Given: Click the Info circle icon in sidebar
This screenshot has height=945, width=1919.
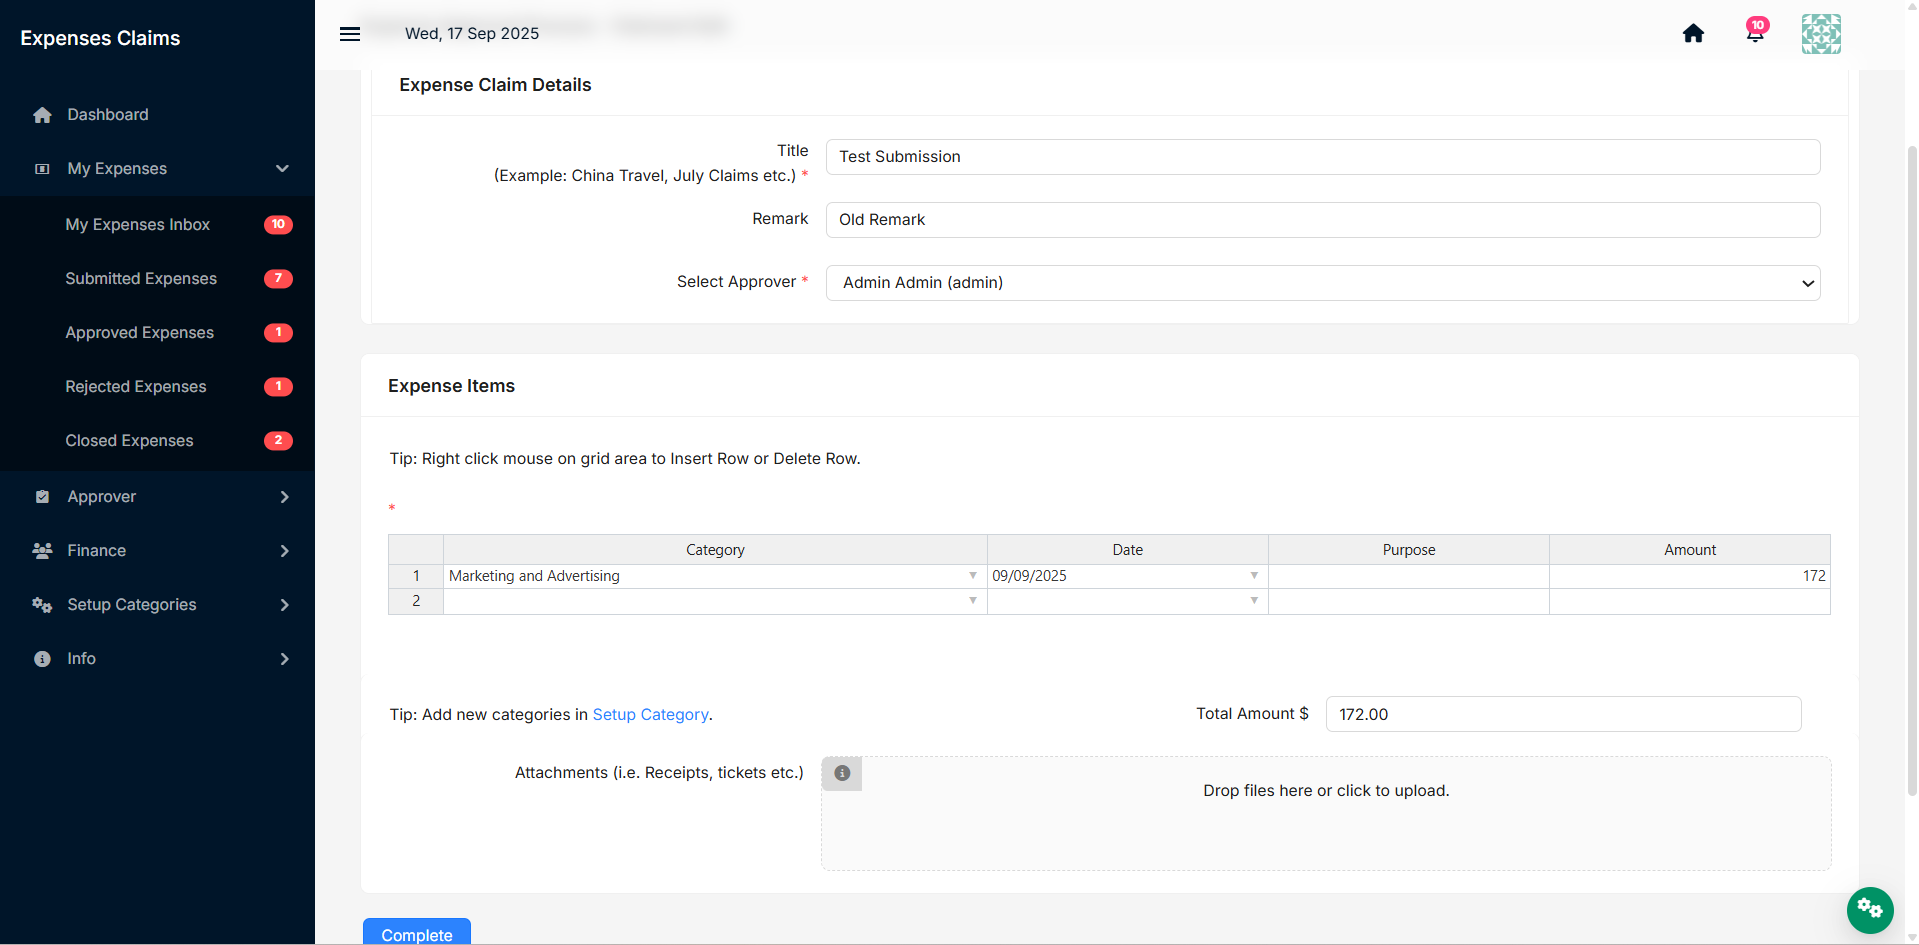Looking at the screenshot, I should click(x=42, y=659).
